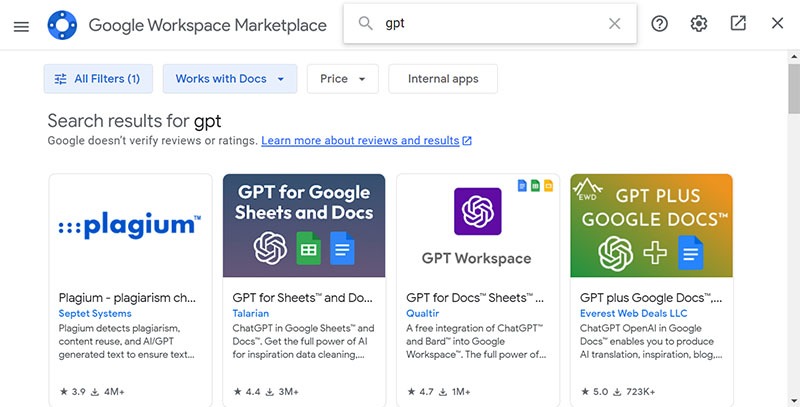Click the 5.0 star rating

(x=594, y=392)
